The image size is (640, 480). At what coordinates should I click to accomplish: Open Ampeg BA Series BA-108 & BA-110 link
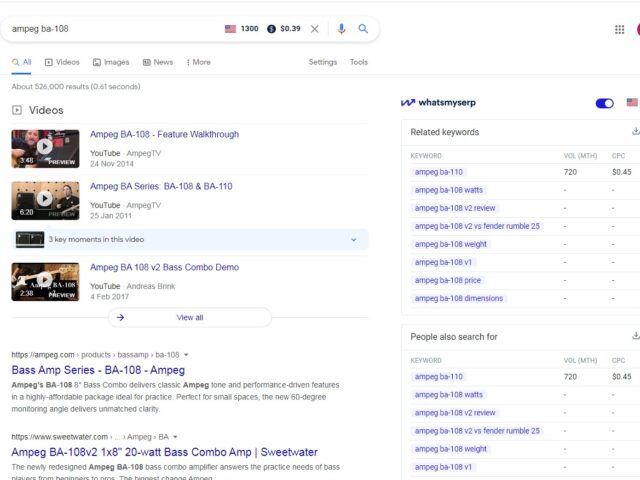click(161, 186)
